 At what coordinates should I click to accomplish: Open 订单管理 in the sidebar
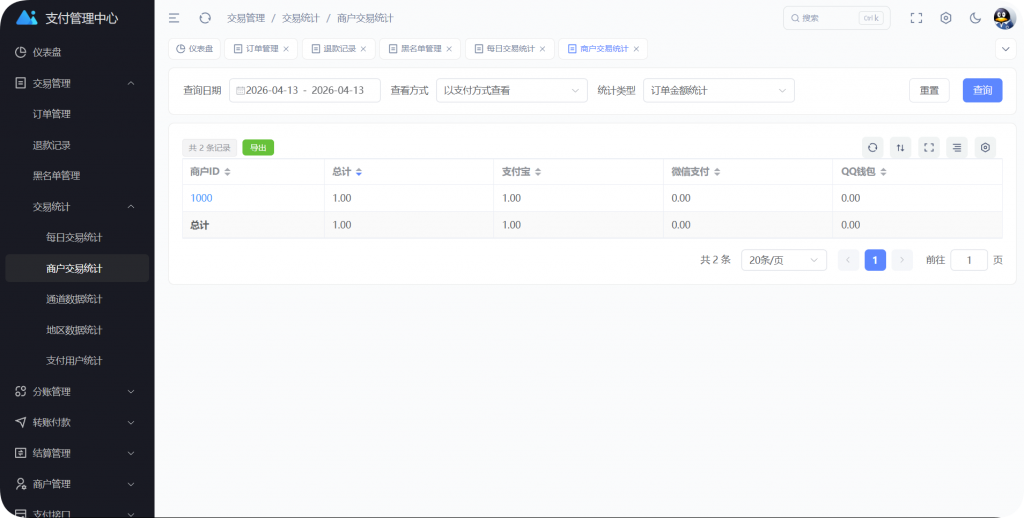click(77, 114)
